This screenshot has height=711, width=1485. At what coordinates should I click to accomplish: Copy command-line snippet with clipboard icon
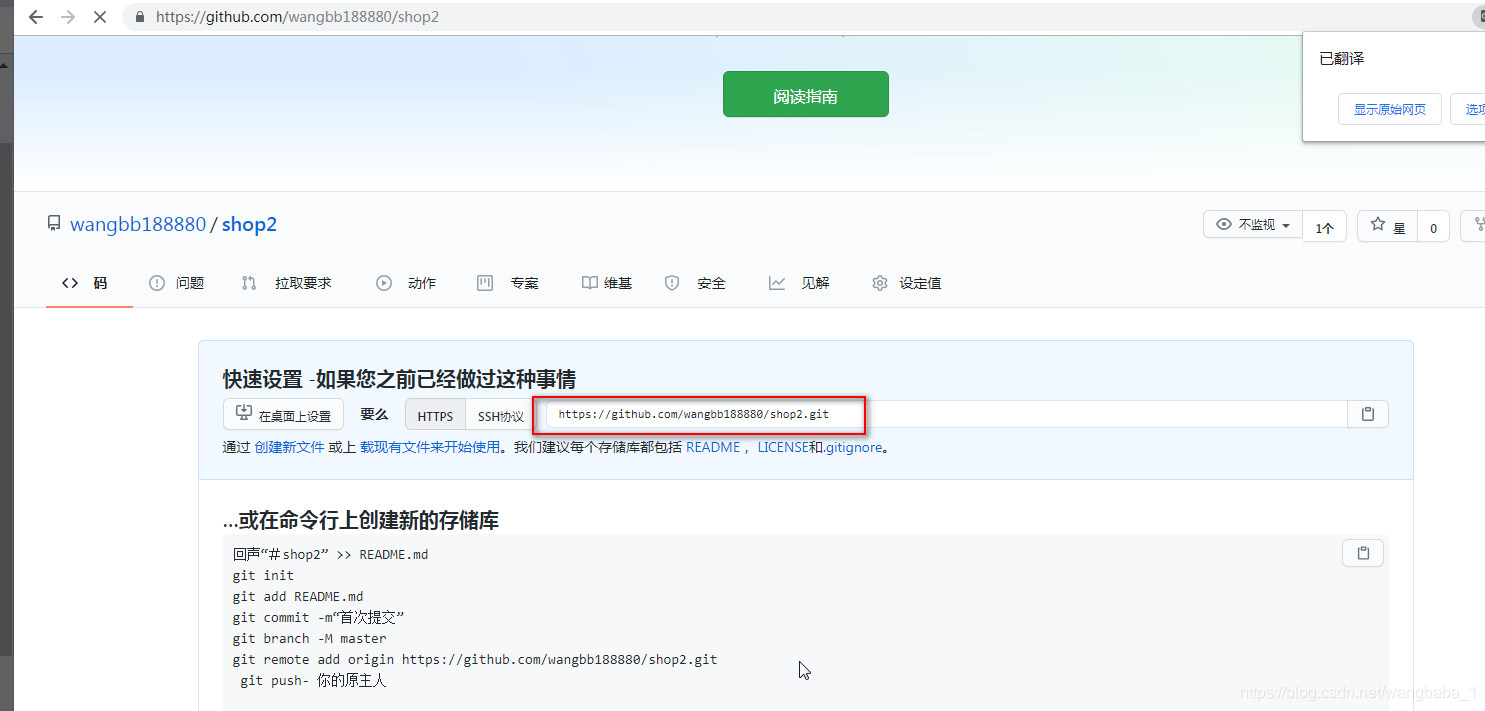click(1362, 553)
